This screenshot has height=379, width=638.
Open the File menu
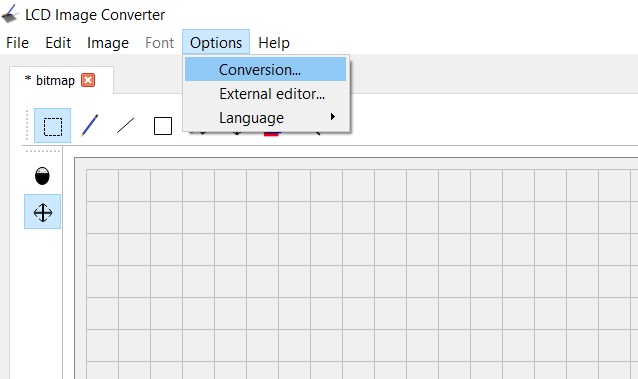[17, 43]
